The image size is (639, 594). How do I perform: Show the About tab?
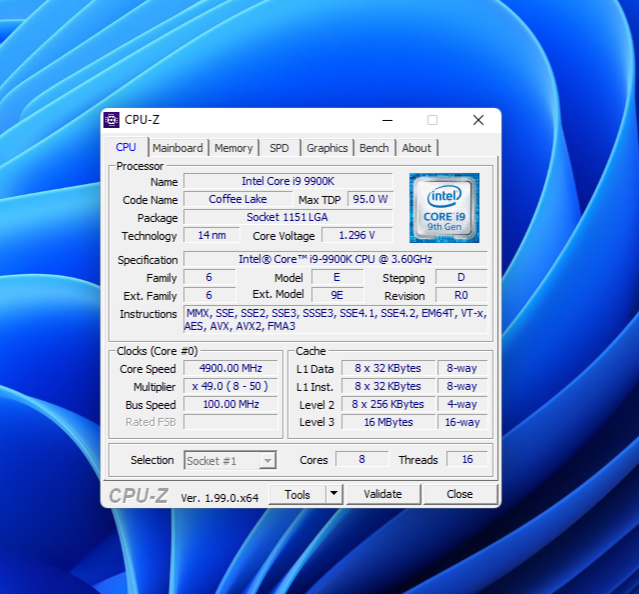click(x=416, y=148)
